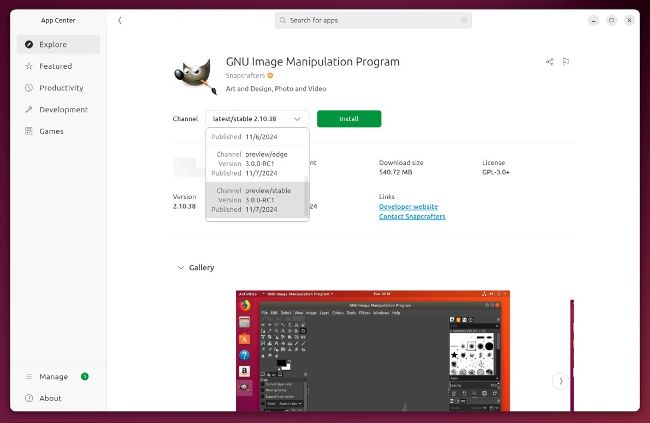Open the Development category

point(58,109)
